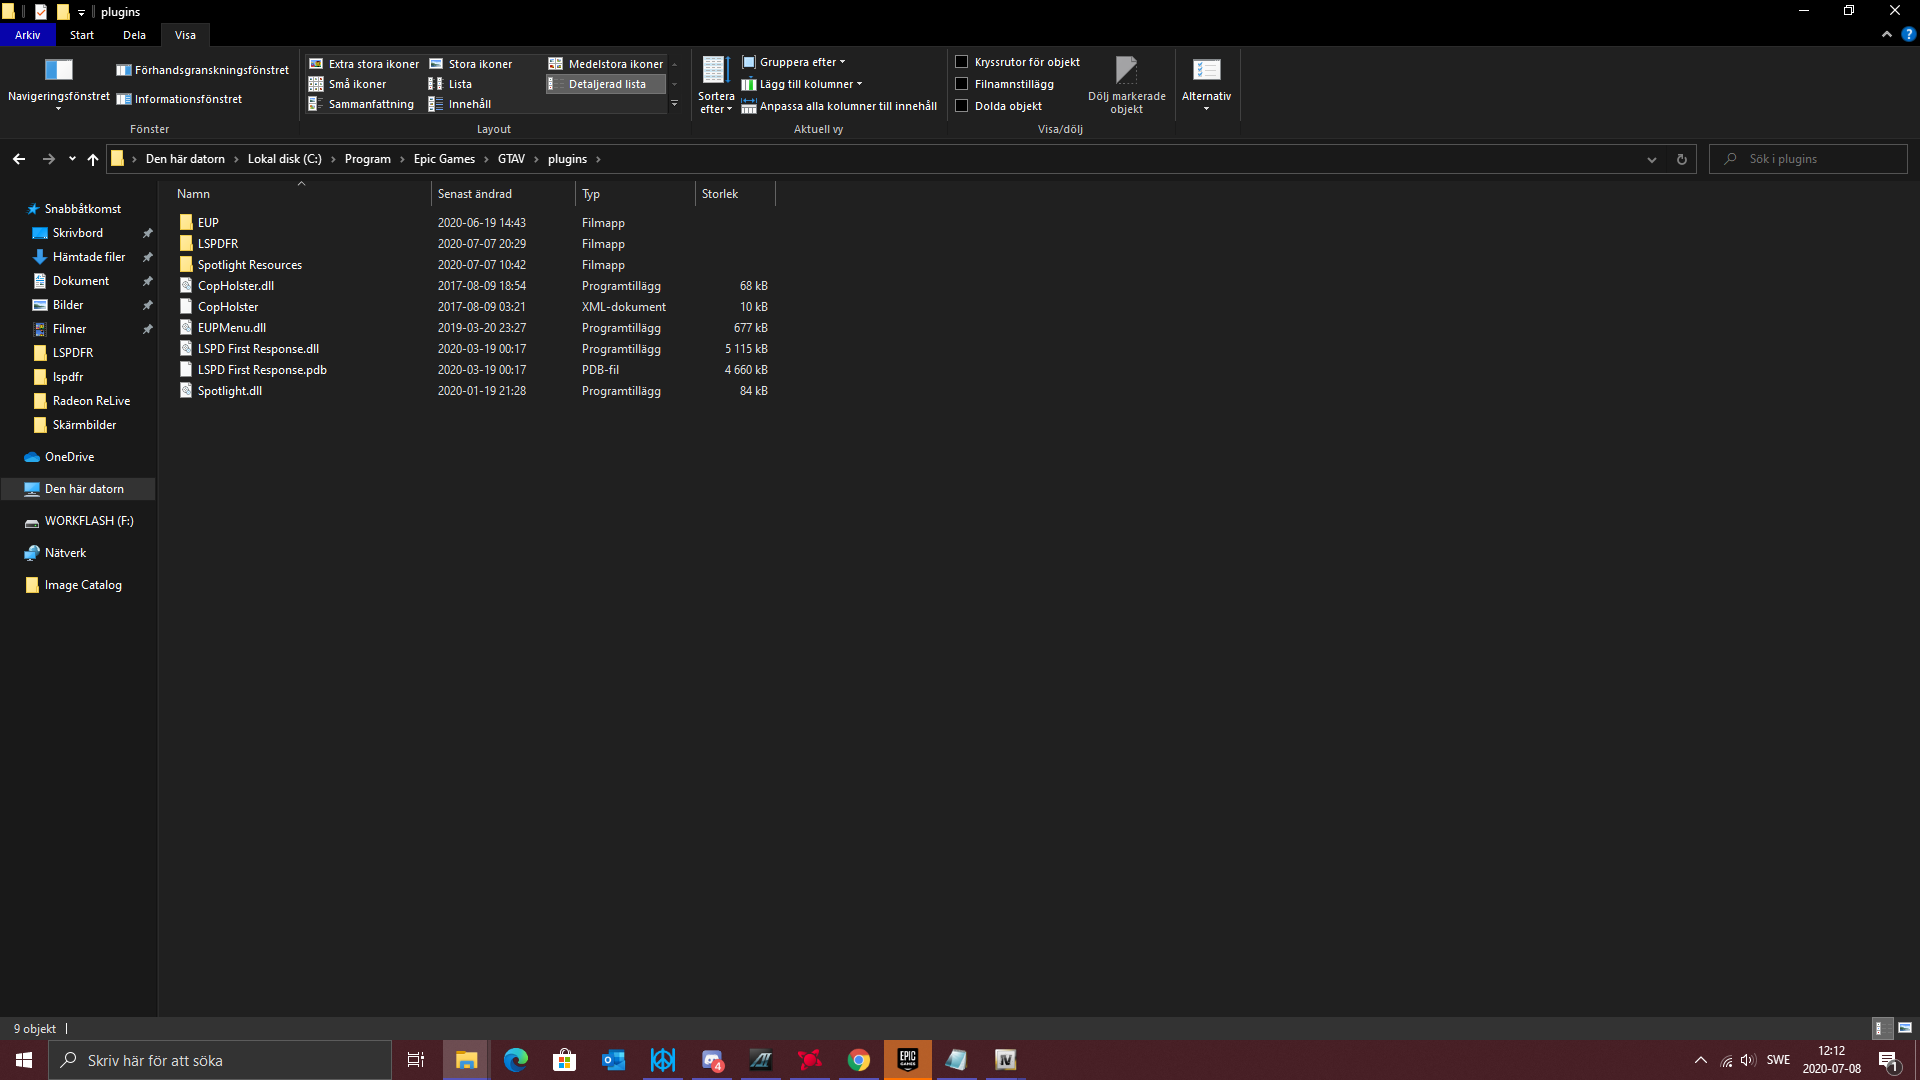Screen dimensions: 1920x1080
Task: Click Dölj markerade objekt icon
Action: (x=1126, y=70)
